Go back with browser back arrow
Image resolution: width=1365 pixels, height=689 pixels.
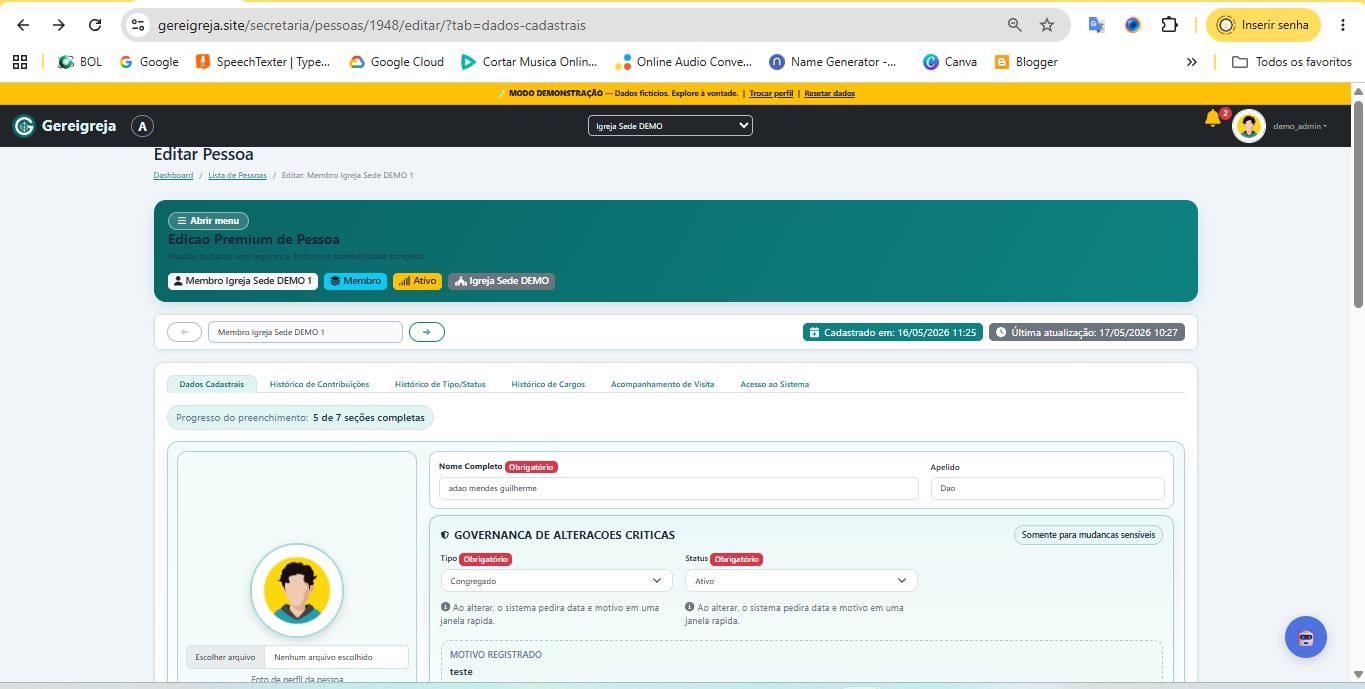tap(23, 25)
